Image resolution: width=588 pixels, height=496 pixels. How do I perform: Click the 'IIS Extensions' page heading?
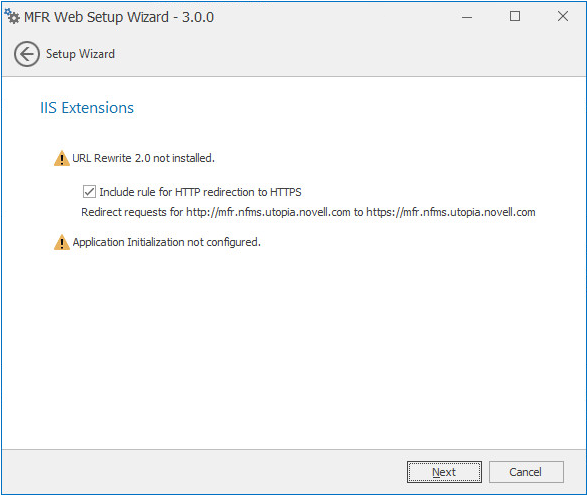(x=87, y=108)
